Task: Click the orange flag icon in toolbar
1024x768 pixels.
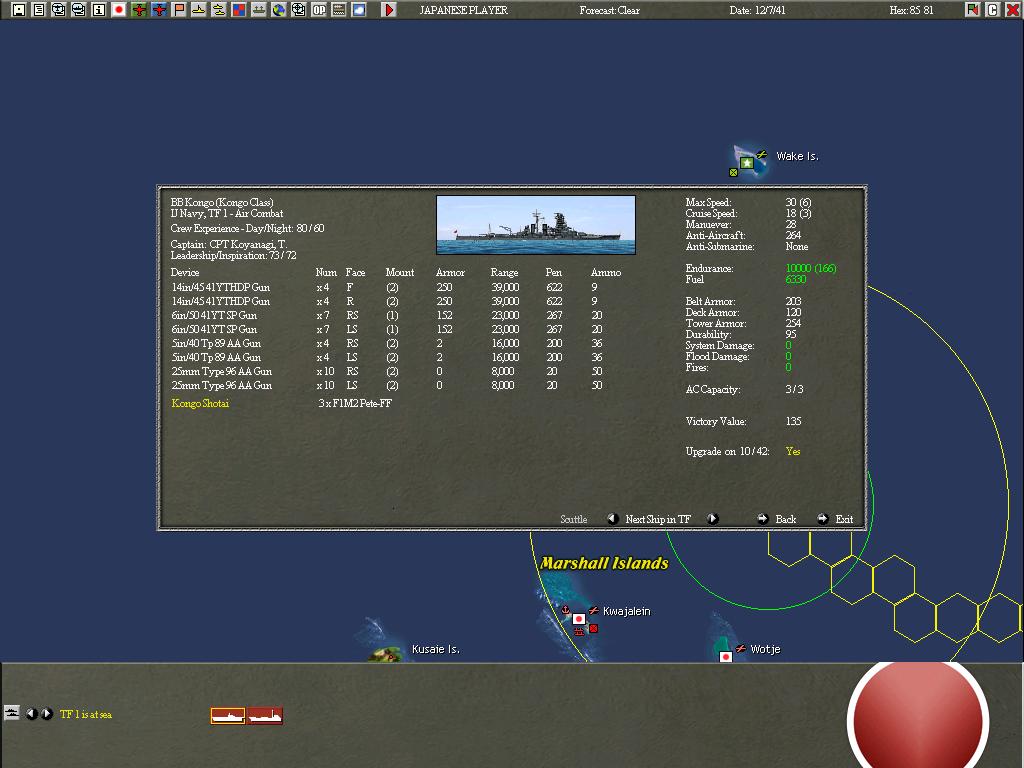Action: pos(179,10)
